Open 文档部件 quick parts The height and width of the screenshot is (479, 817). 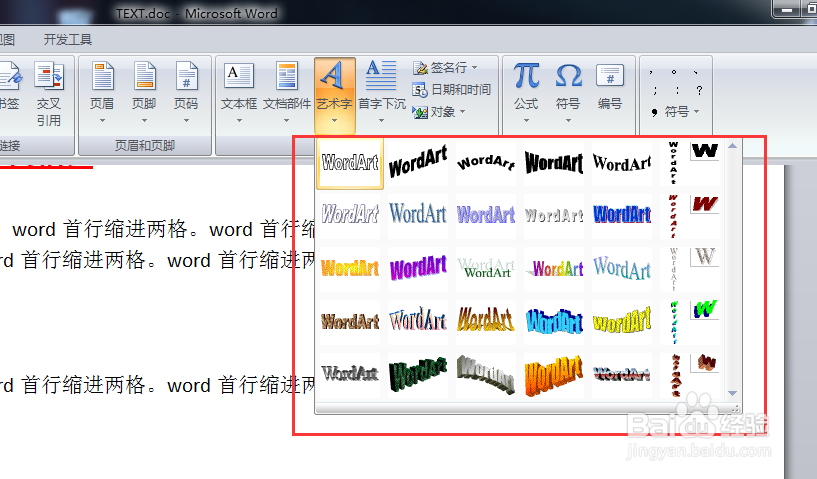tap(287, 94)
